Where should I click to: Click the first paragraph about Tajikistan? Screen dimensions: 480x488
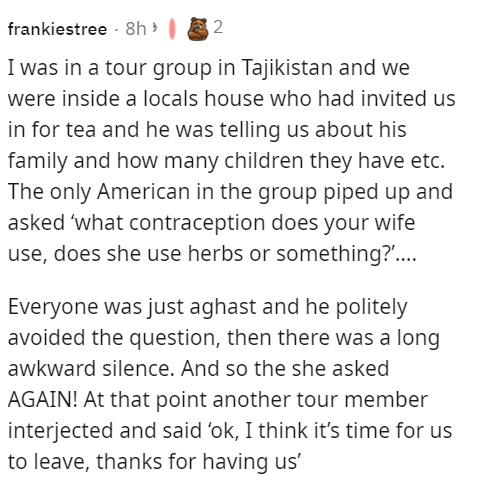[x=231, y=160]
